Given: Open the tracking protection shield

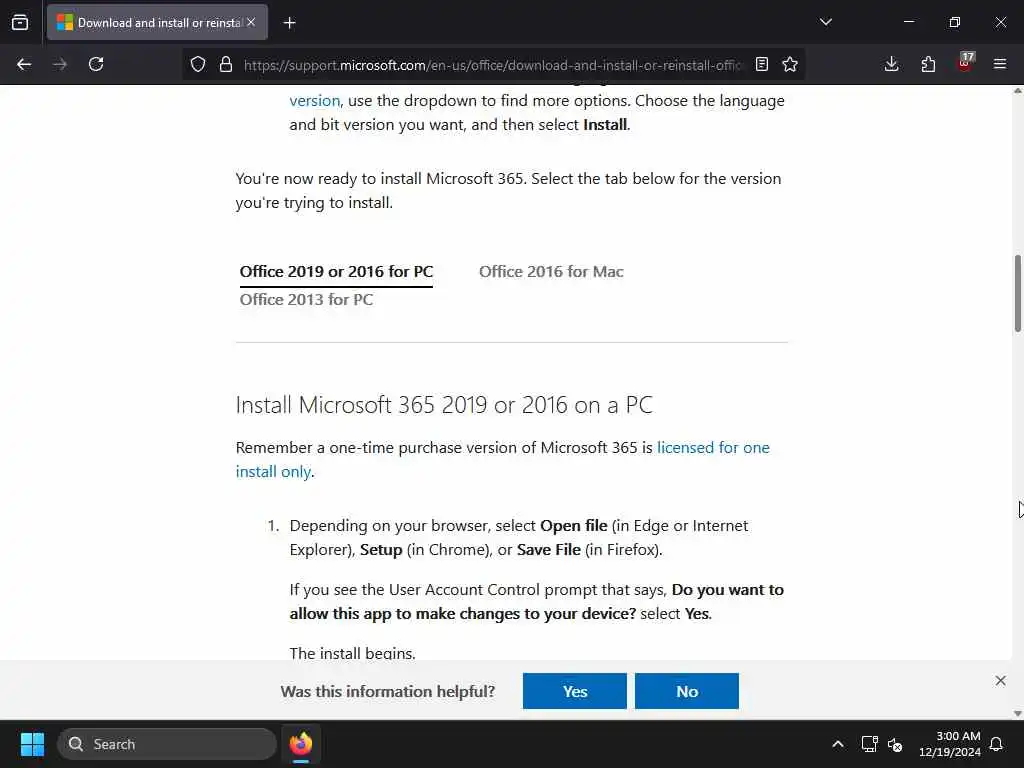Looking at the screenshot, I should pyautogui.click(x=198, y=64).
